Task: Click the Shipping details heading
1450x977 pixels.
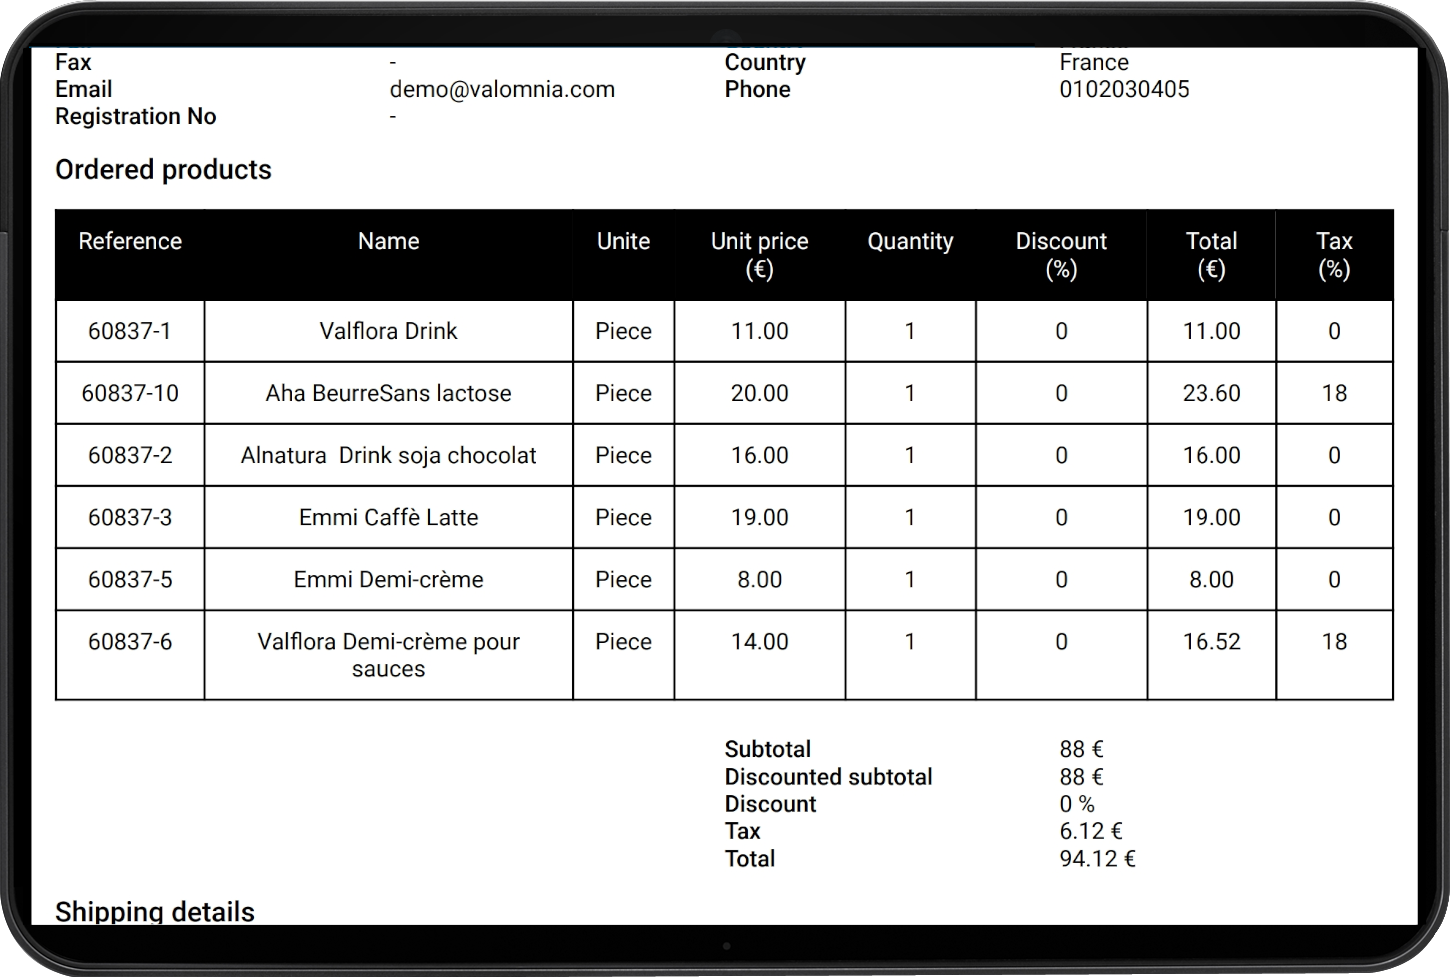Action: pyautogui.click(x=155, y=911)
